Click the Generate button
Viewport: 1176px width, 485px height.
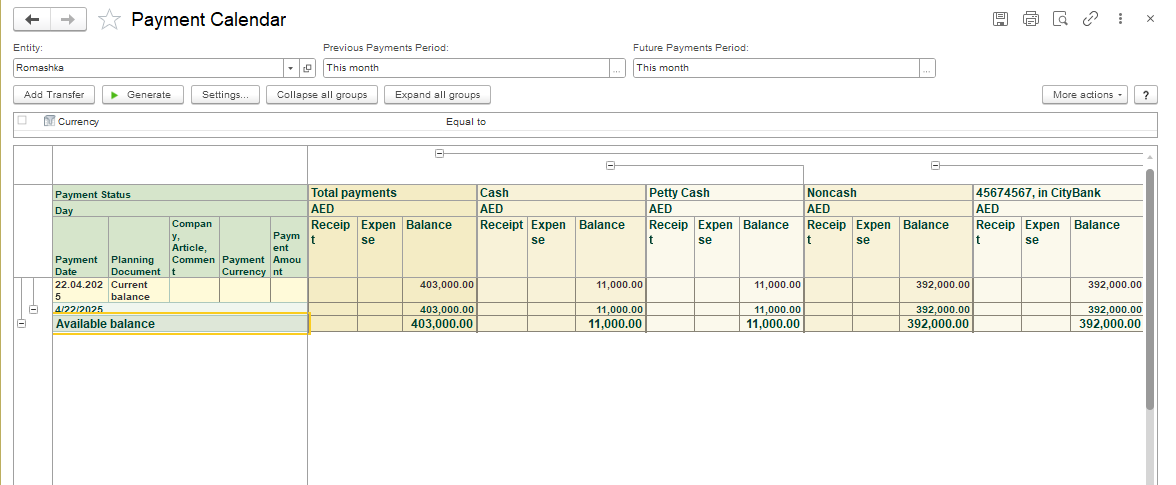pyautogui.click(x=143, y=95)
